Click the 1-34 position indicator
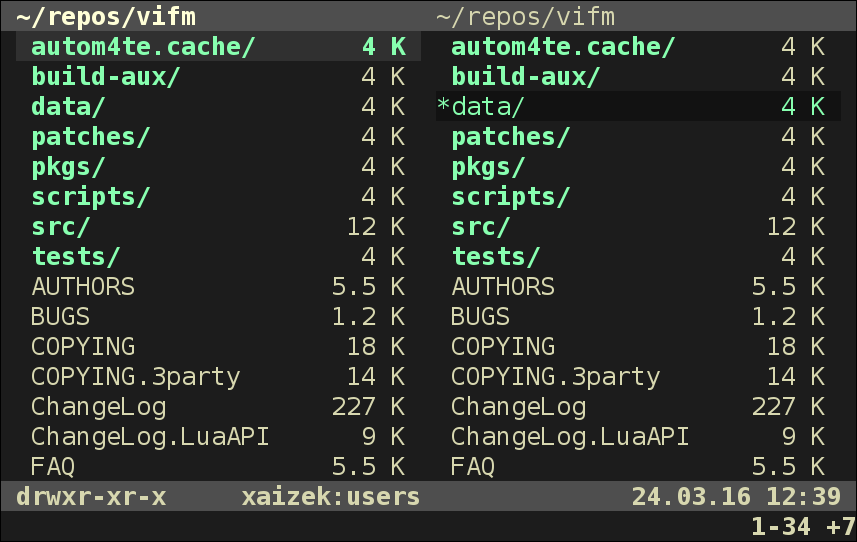The height and width of the screenshot is (542, 857). pos(781,527)
